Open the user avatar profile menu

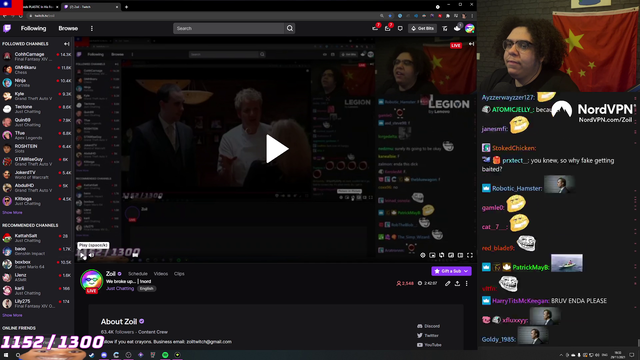(x=470, y=28)
